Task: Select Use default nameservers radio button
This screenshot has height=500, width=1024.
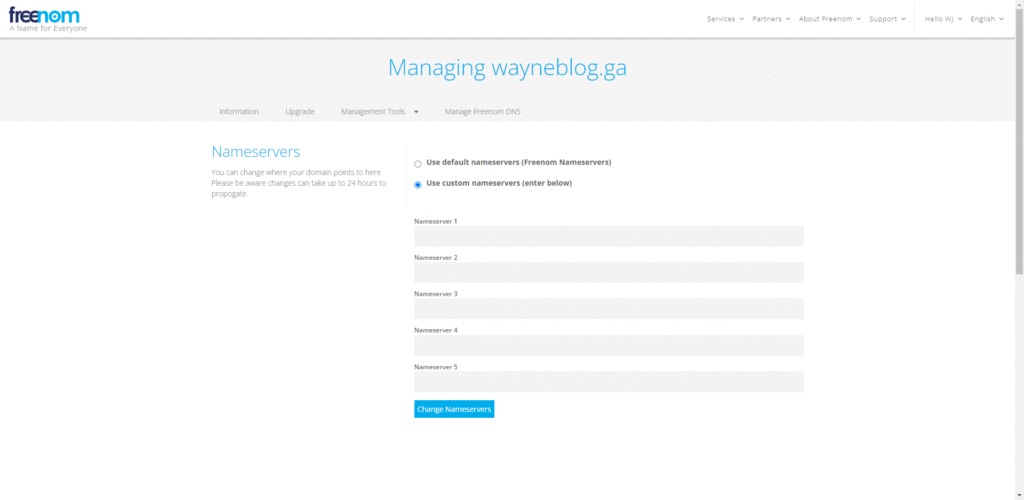Action: click(x=418, y=163)
